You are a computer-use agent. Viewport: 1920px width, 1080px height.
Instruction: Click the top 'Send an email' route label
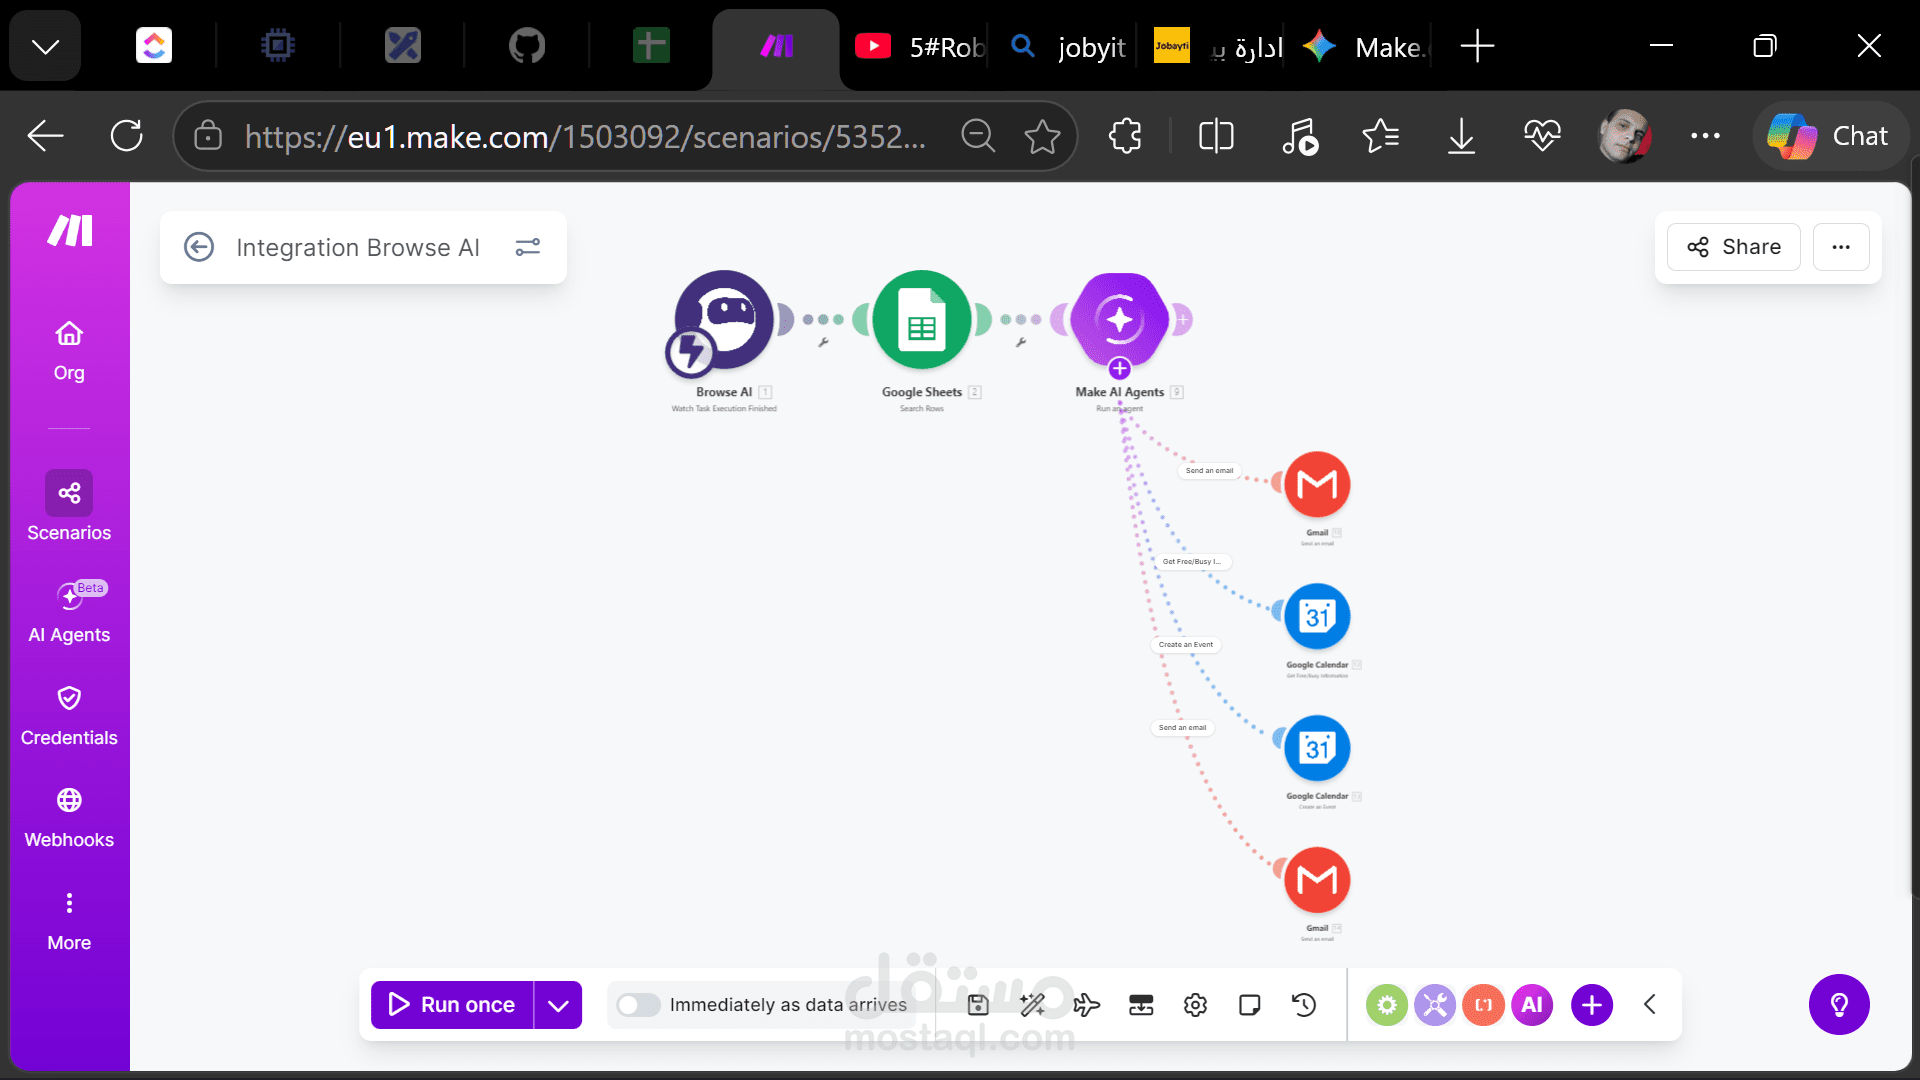[x=1209, y=470]
